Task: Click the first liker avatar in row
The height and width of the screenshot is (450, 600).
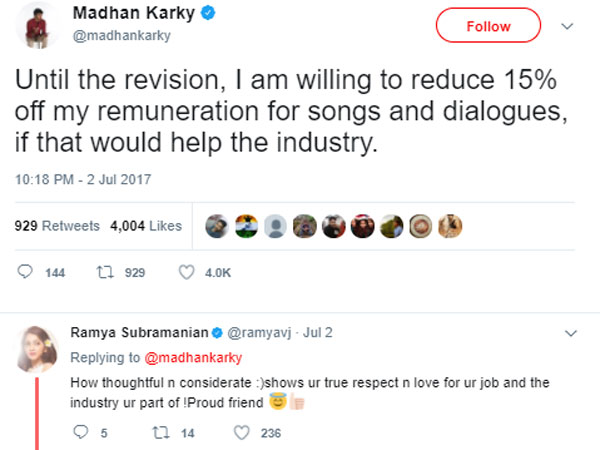Action: point(216,226)
